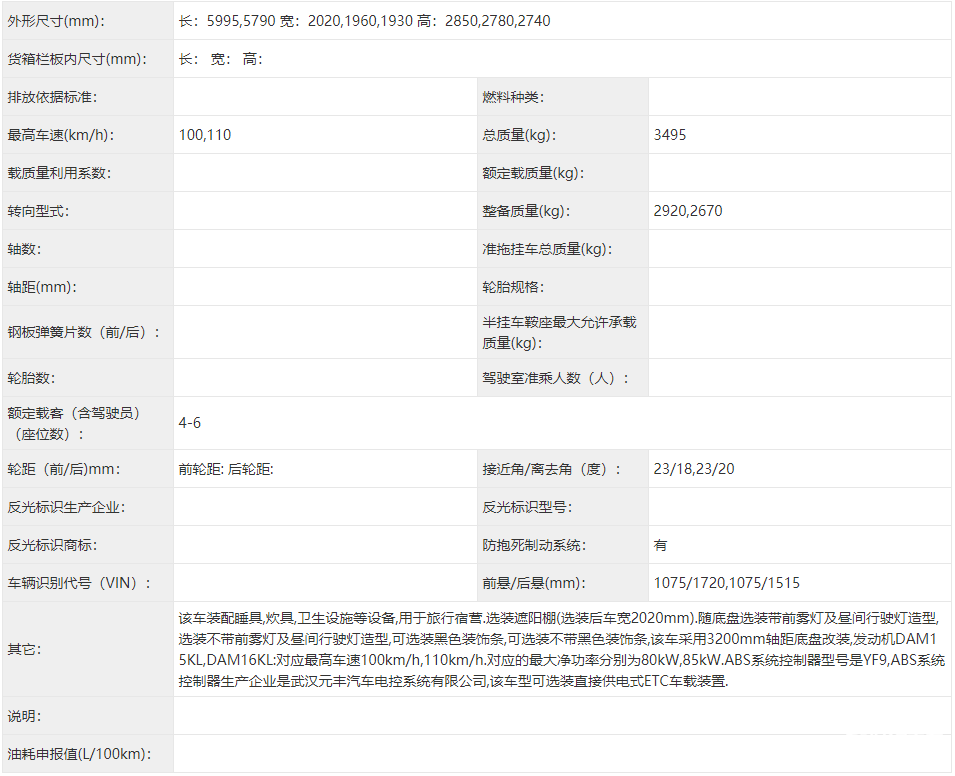Viewport: 955px width, 776px height.
Task: Click the 防抱死制动系统 label
Action: point(534,545)
